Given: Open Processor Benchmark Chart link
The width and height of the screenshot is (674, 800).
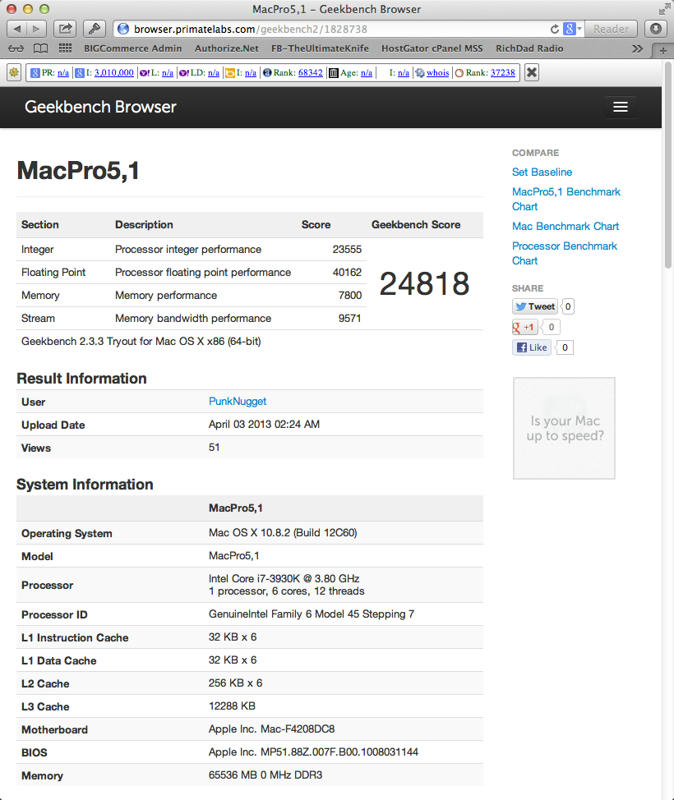Looking at the screenshot, I should [x=564, y=253].
